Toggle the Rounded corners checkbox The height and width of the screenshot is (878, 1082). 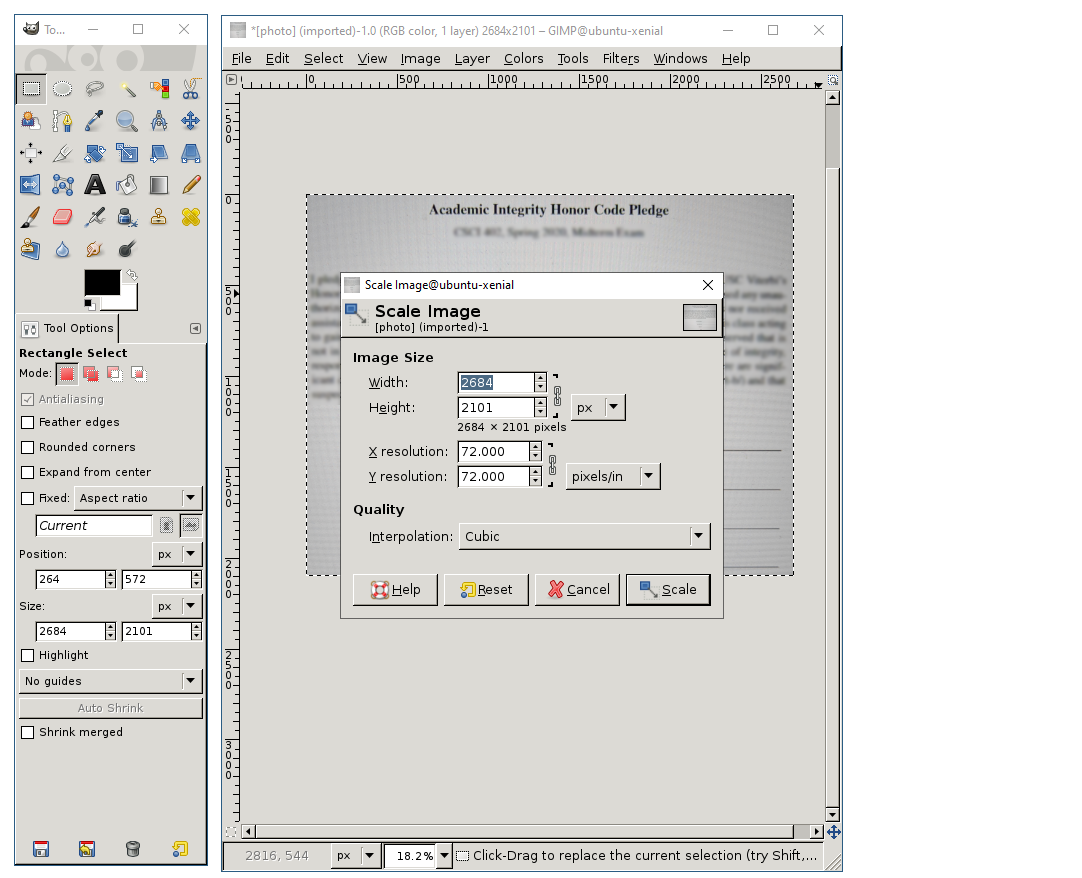pos(28,448)
